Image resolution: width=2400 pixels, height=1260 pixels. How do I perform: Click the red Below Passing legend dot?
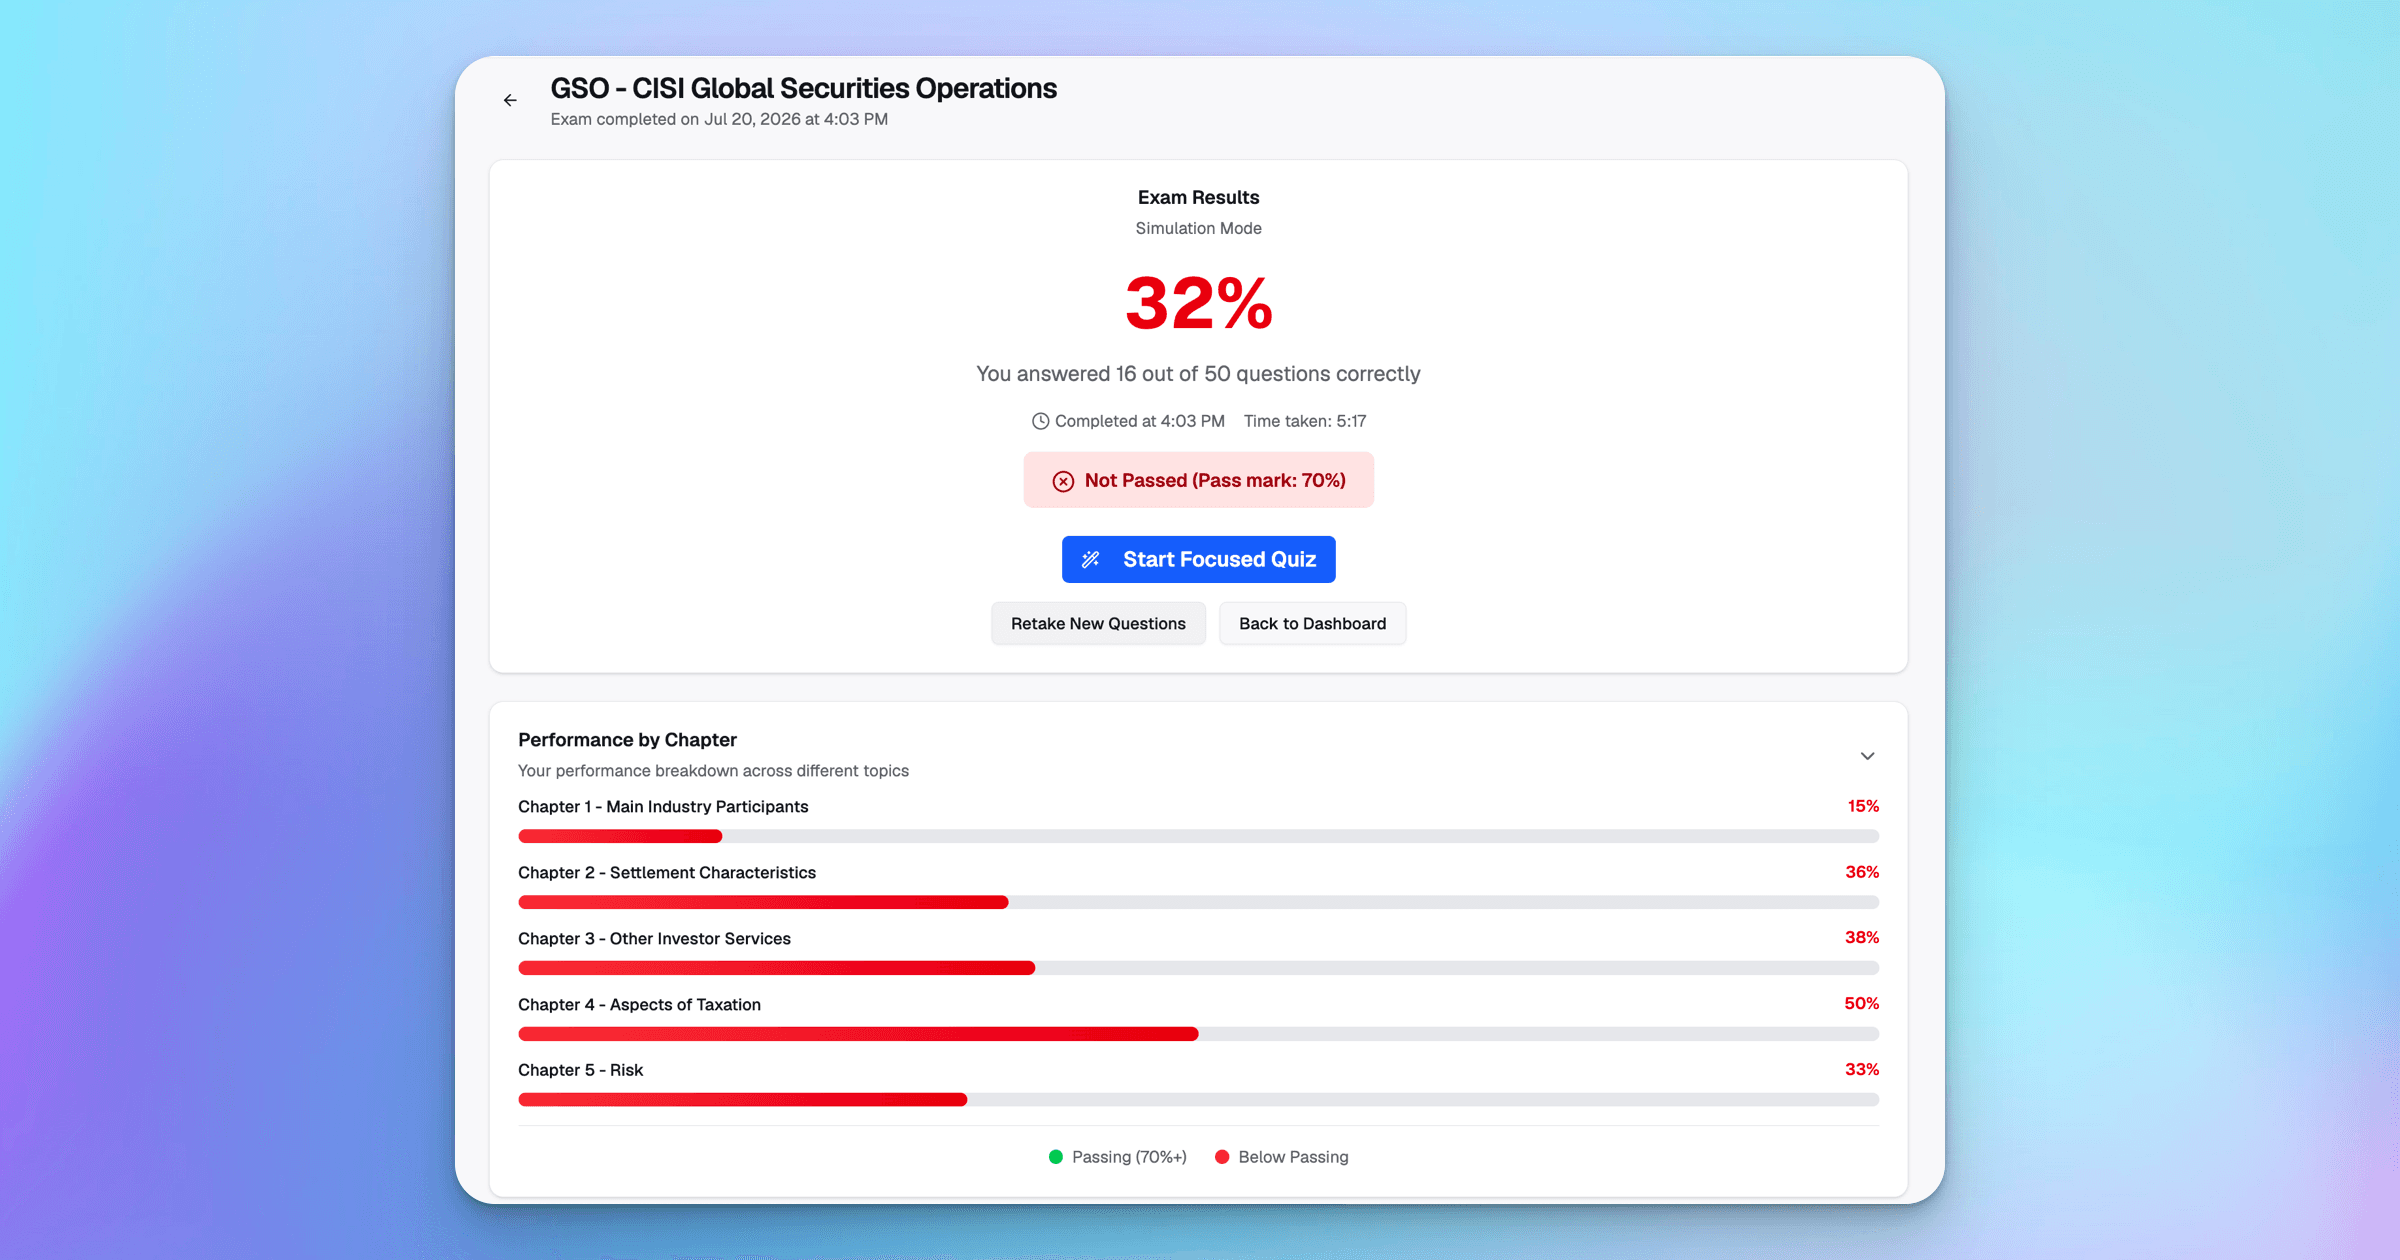point(1222,1157)
